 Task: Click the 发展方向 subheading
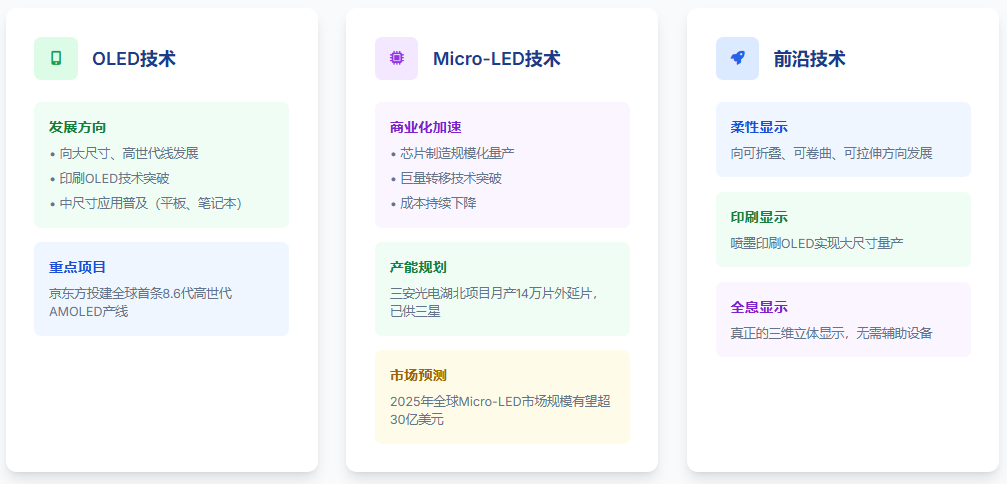pos(78,127)
